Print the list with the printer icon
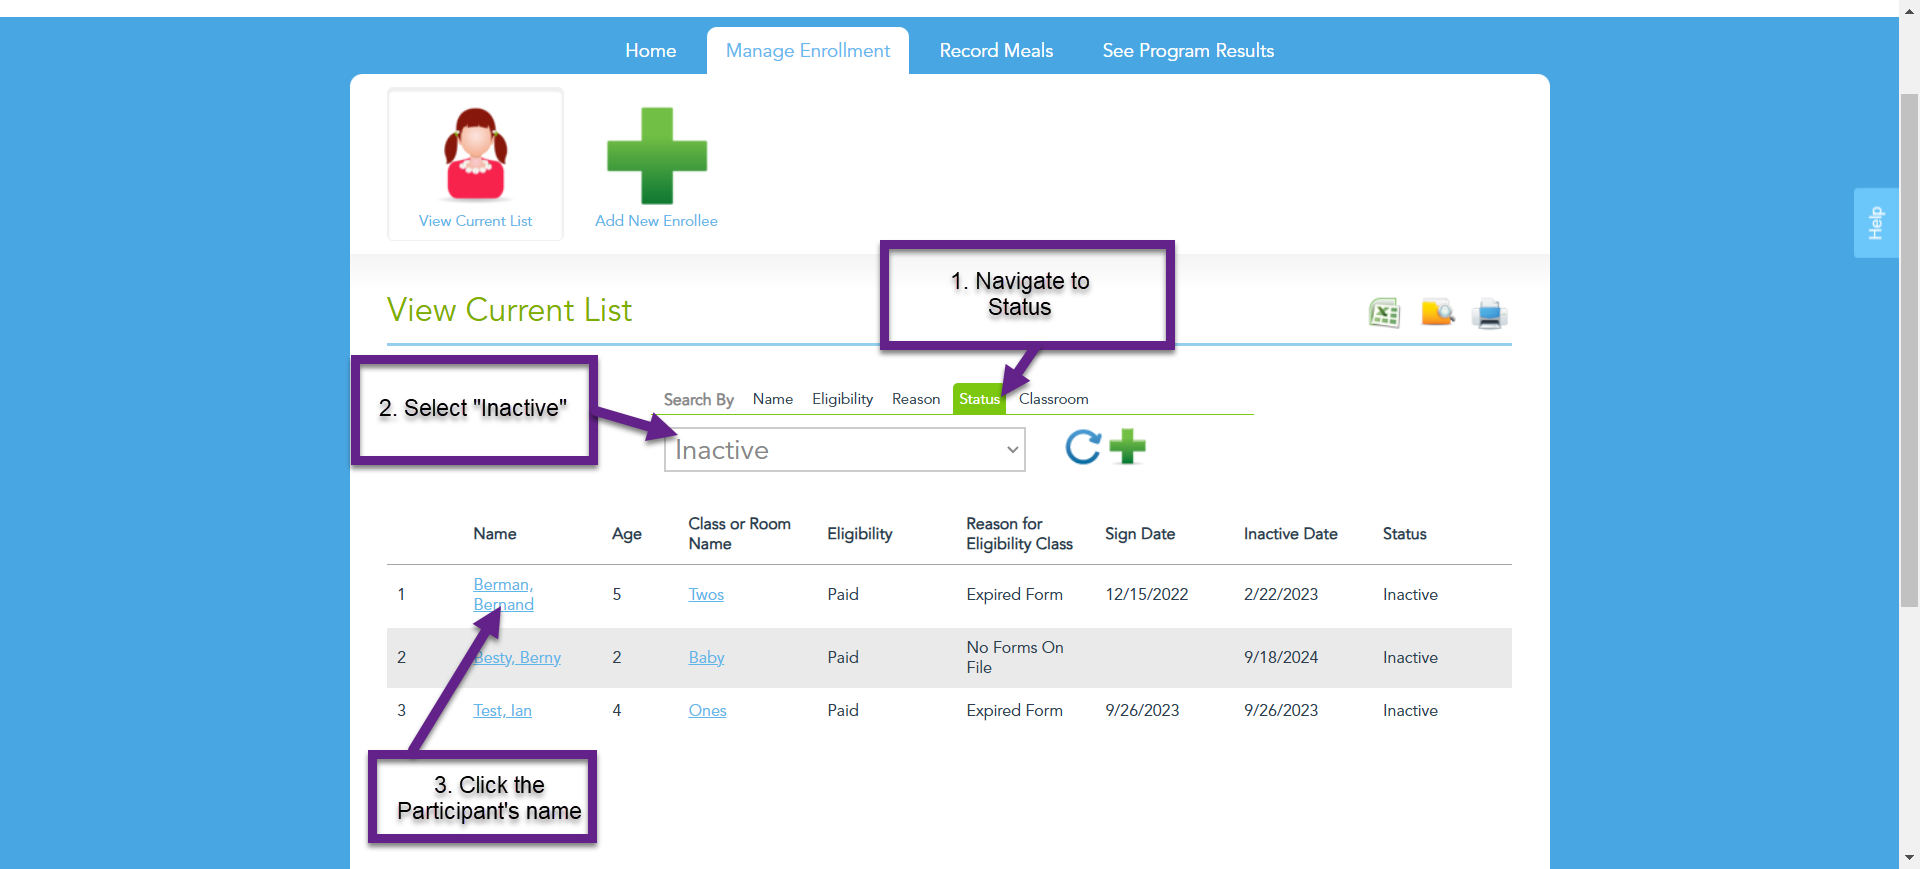The width and height of the screenshot is (1920, 869). point(1490,313)
